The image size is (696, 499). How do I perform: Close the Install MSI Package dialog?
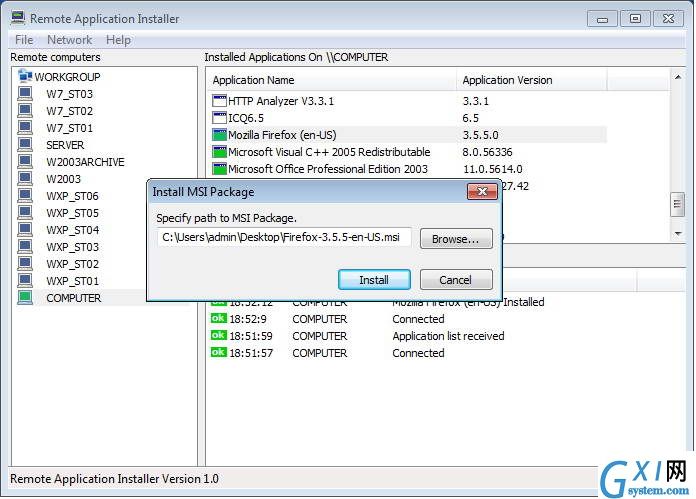tap(482, 191)
